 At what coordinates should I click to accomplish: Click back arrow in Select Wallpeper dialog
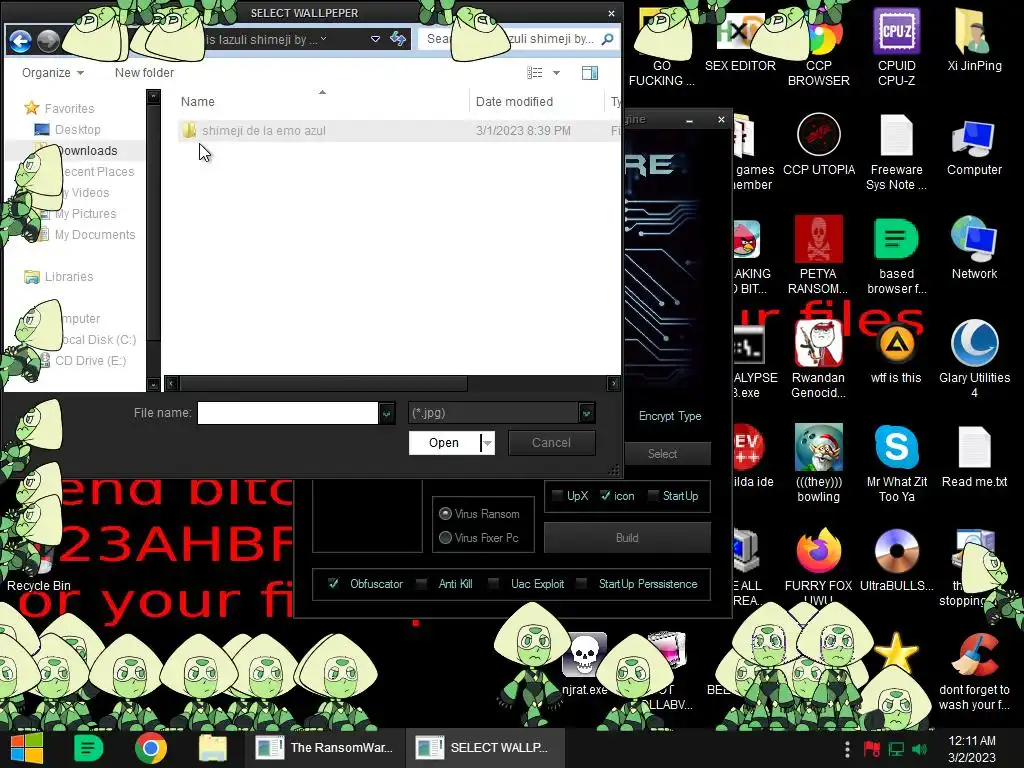[x=20, y=40]
